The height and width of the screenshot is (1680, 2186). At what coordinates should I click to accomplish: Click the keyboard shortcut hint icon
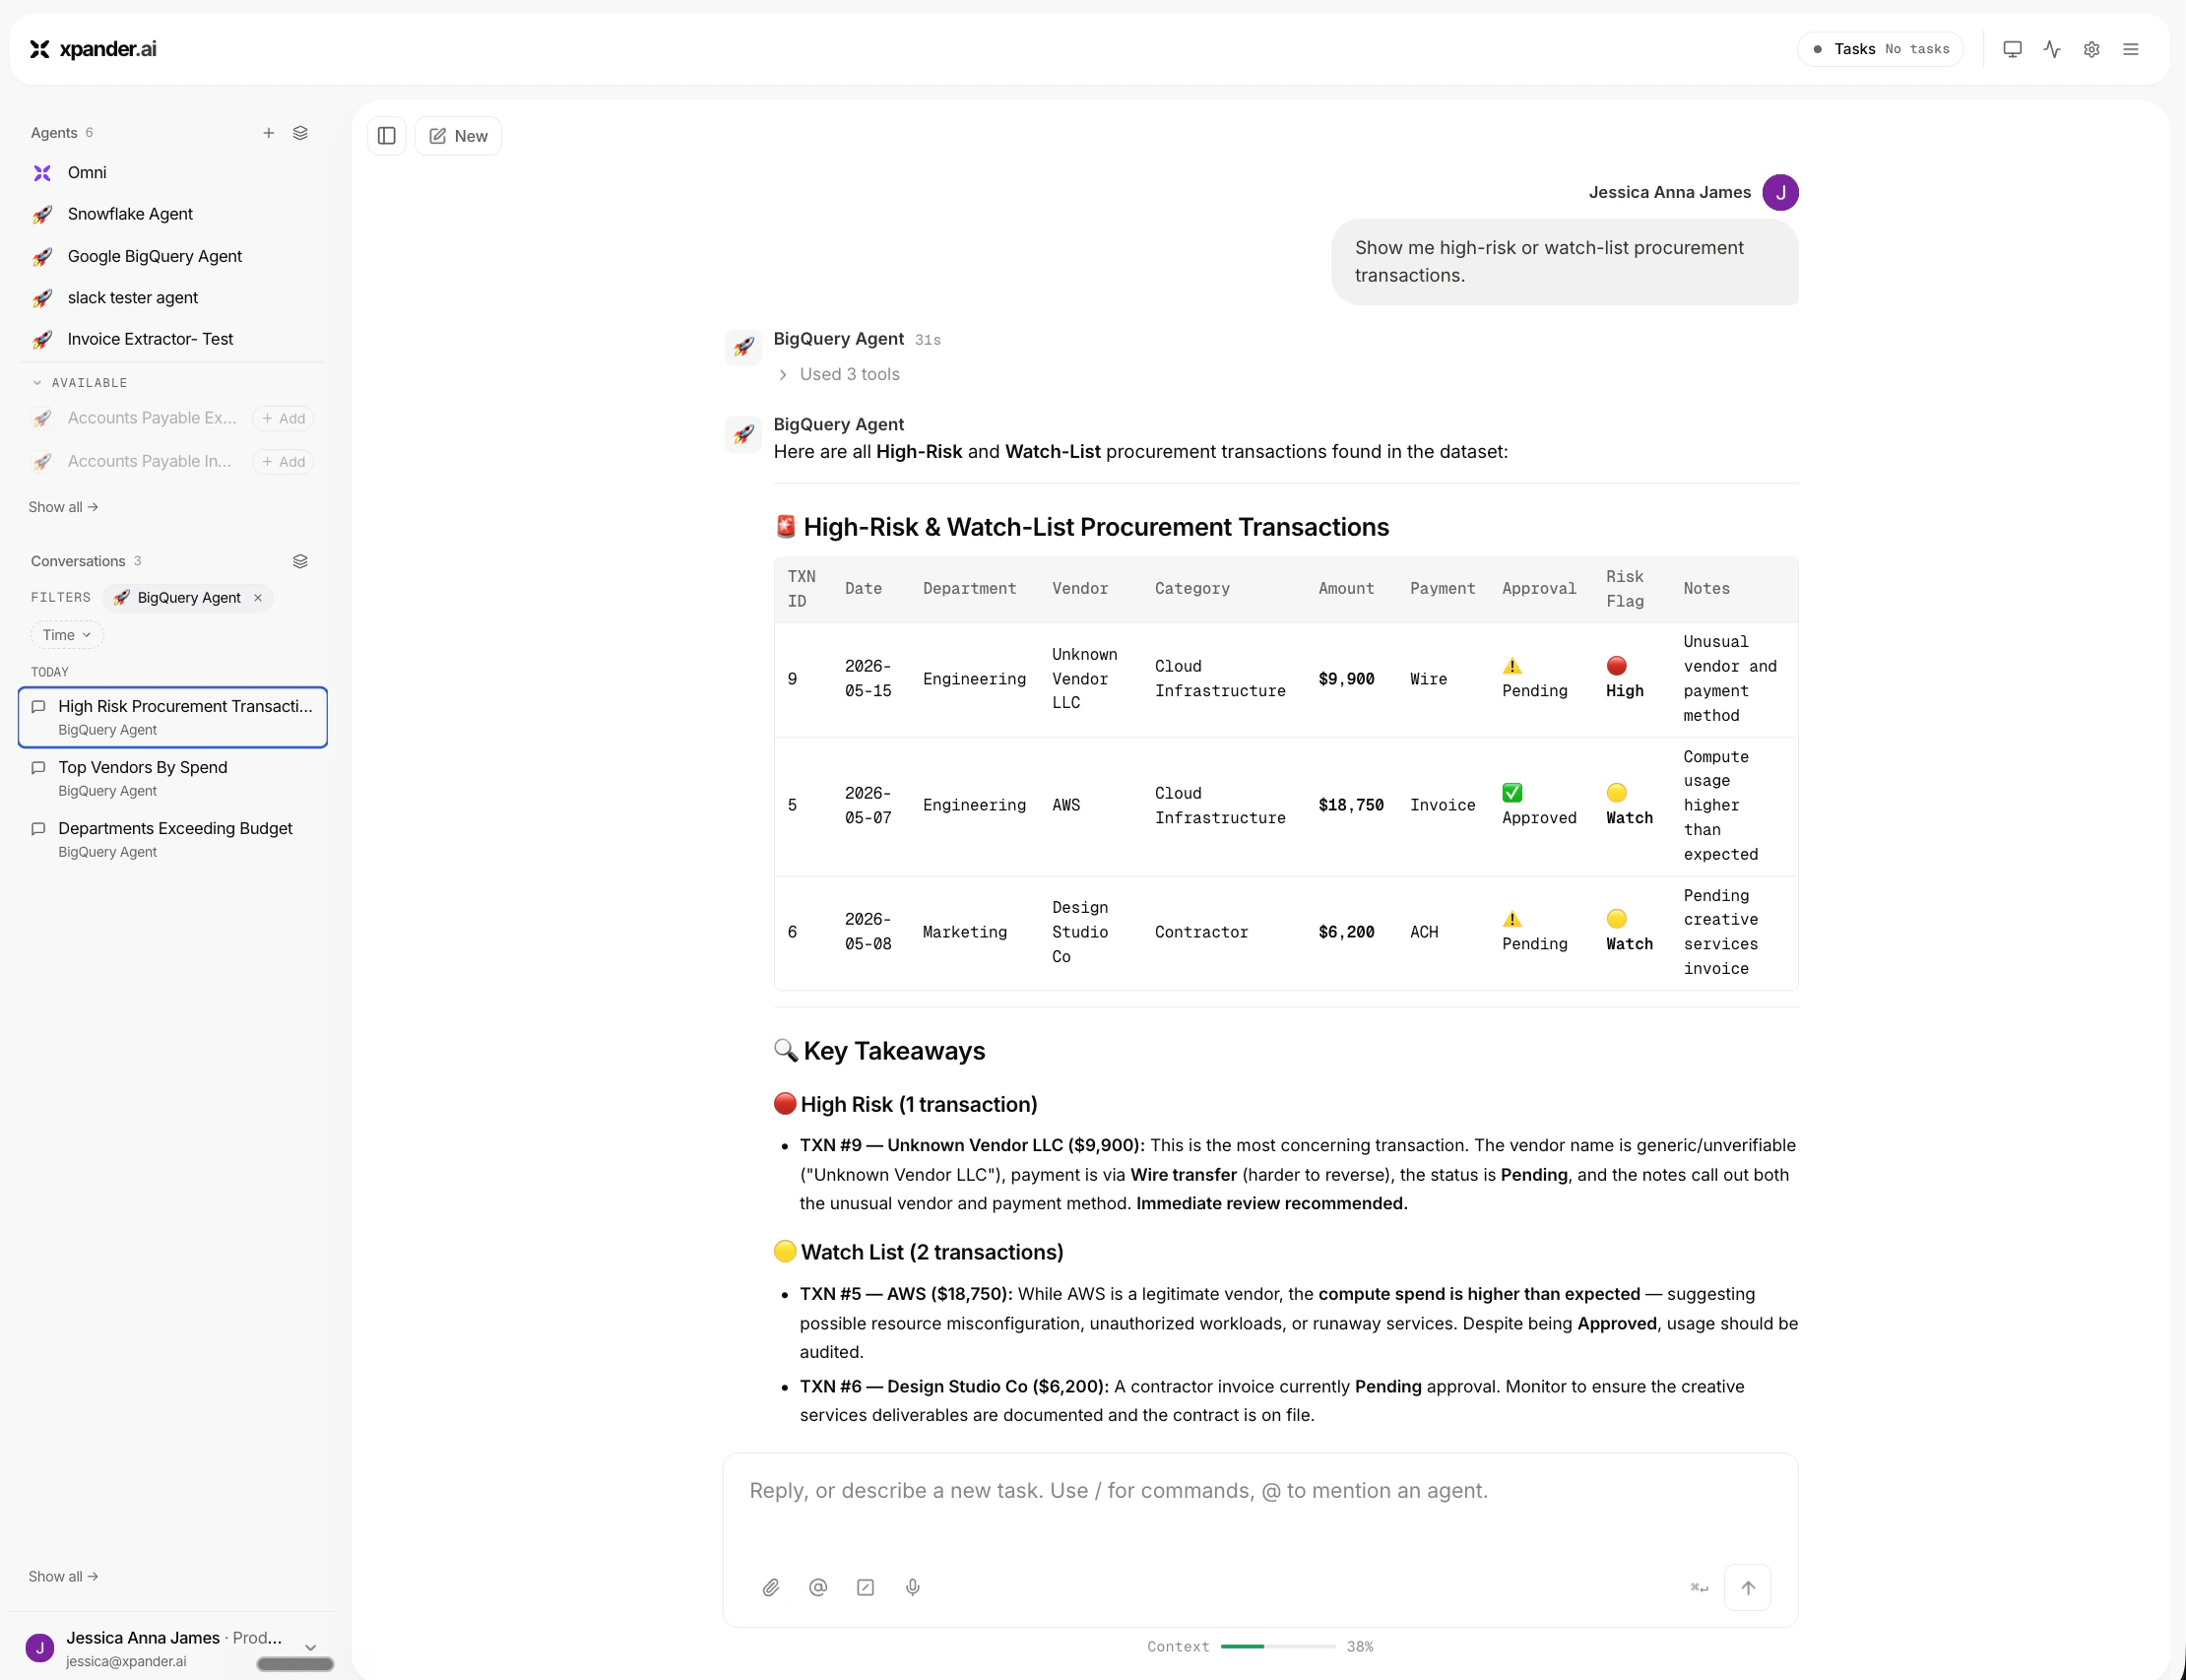coord(1699,1587)
